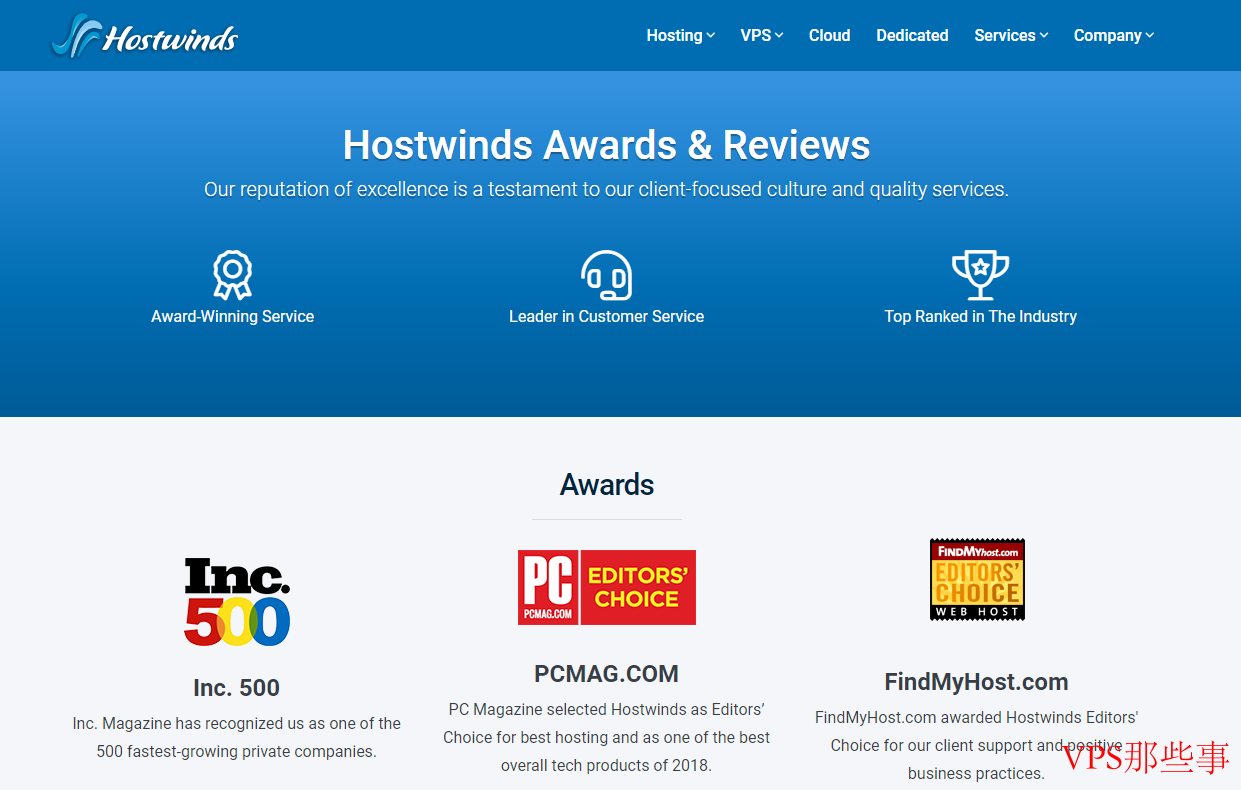
Task: Click the FindMyHost.com award description text
Action: [x=976, y=745]
